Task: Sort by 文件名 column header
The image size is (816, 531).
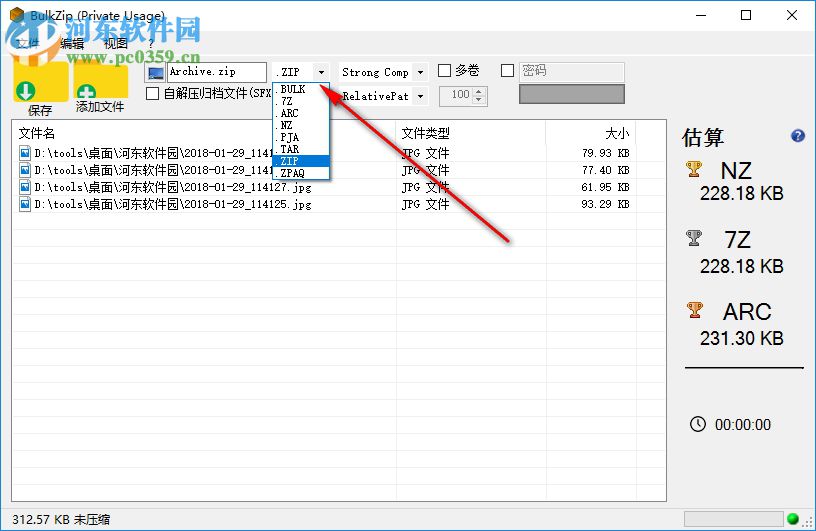Action: (36, 133)
